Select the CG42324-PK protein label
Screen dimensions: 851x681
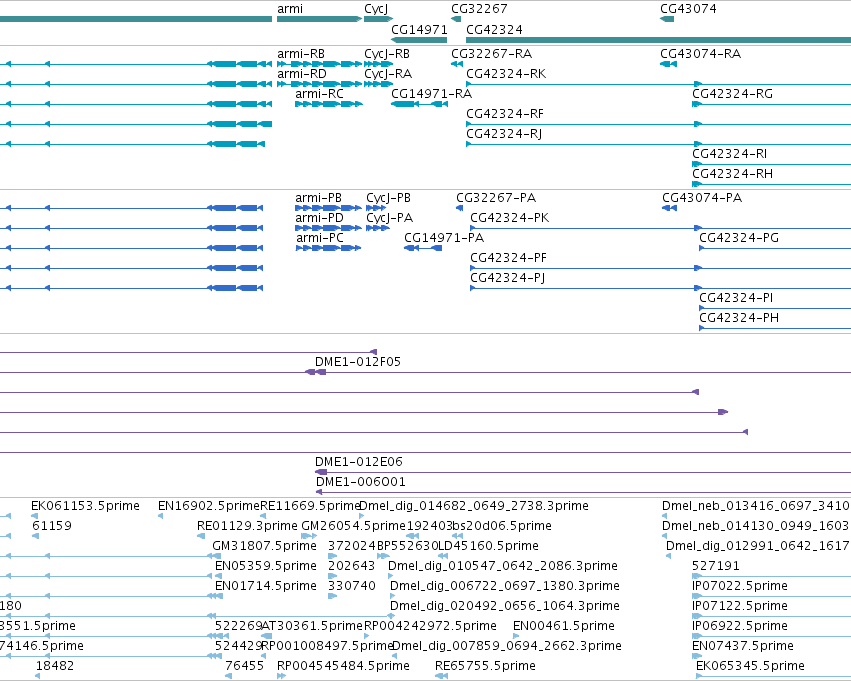pos(510,218)
